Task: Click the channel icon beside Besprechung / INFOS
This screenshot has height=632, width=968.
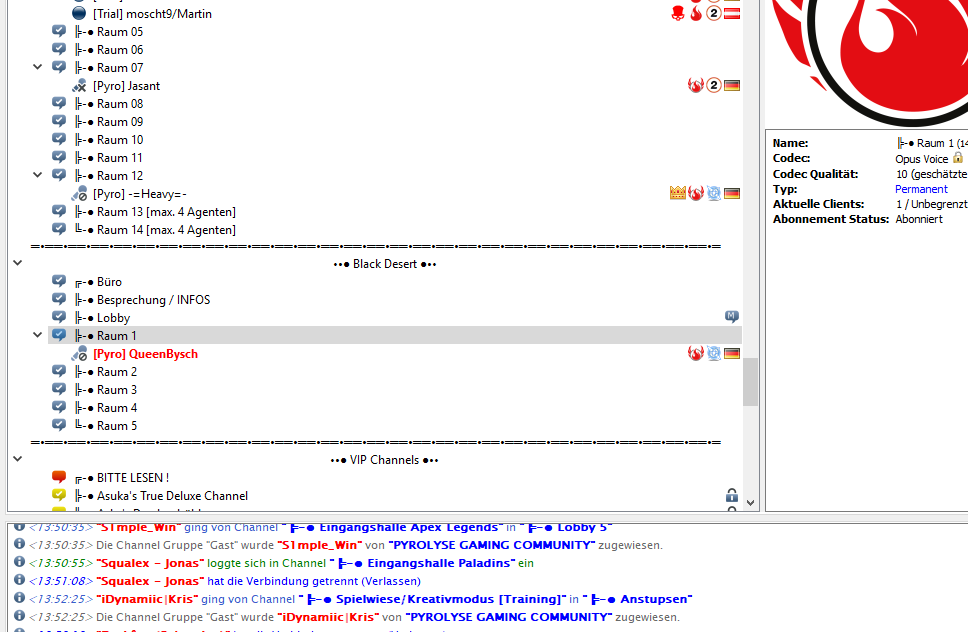Action: click(x=59, y=299)
